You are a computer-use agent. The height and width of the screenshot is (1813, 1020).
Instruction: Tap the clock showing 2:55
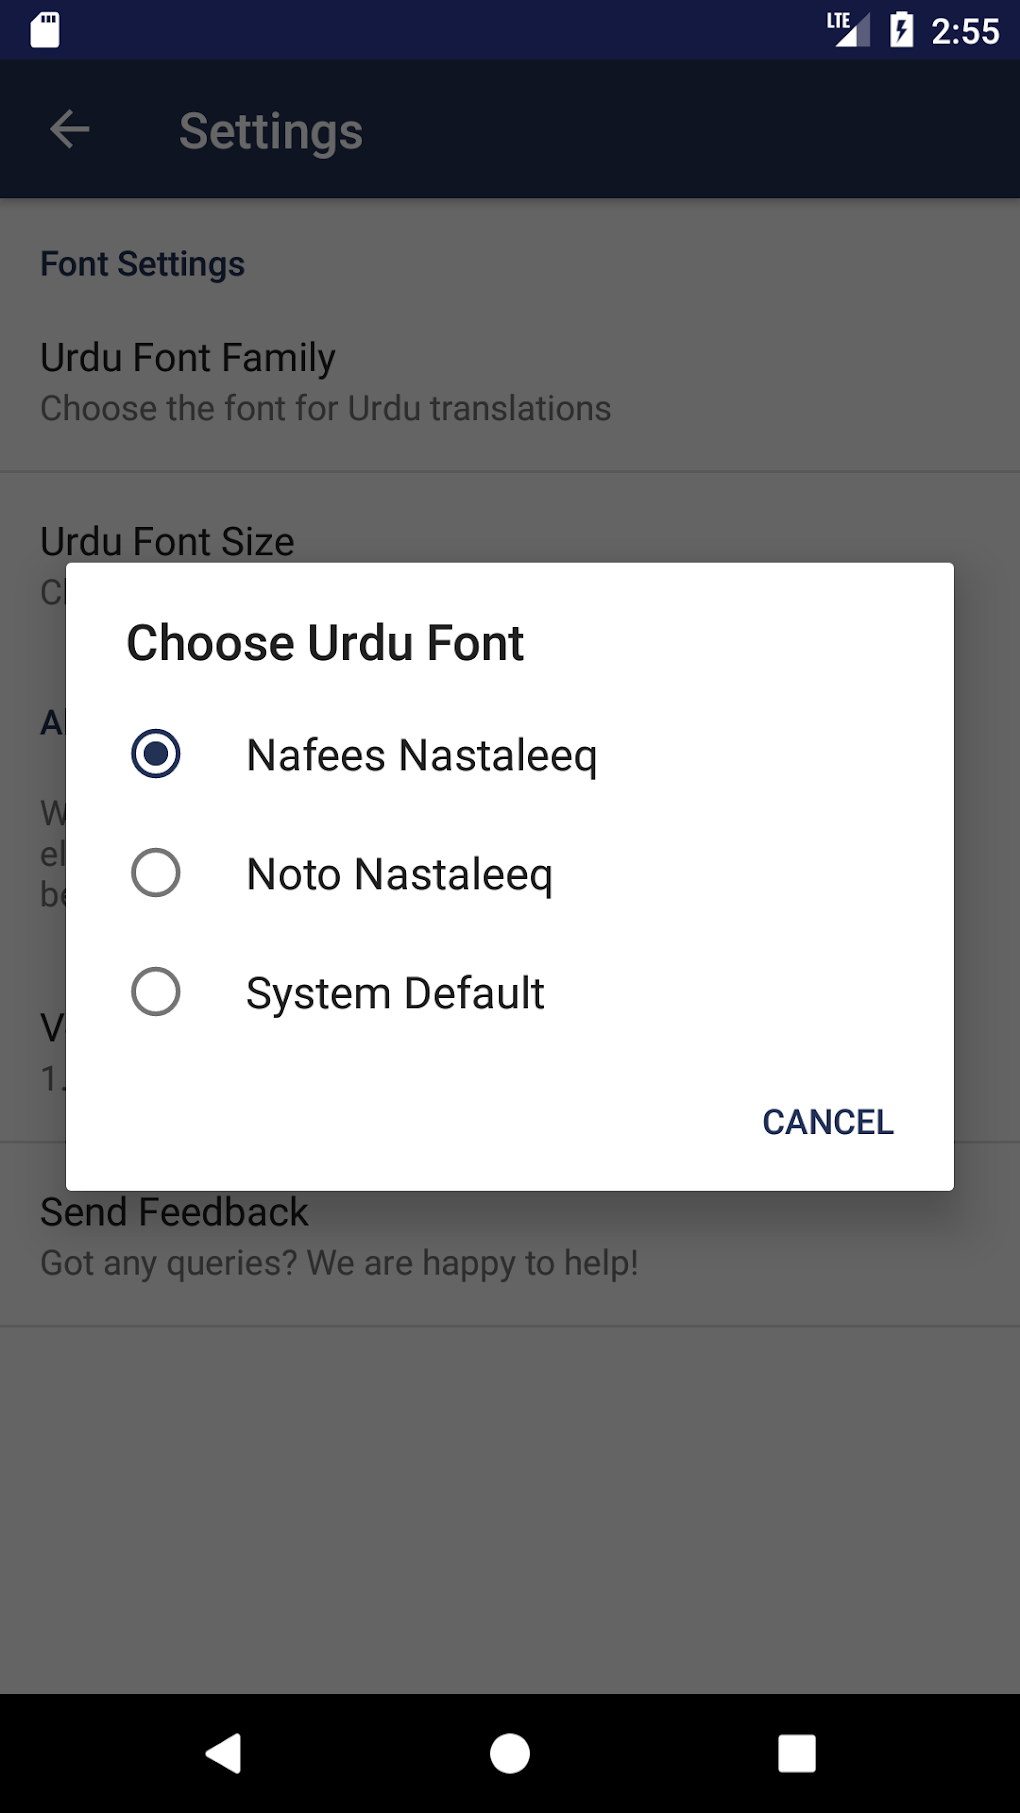click(x=964, y=32)
